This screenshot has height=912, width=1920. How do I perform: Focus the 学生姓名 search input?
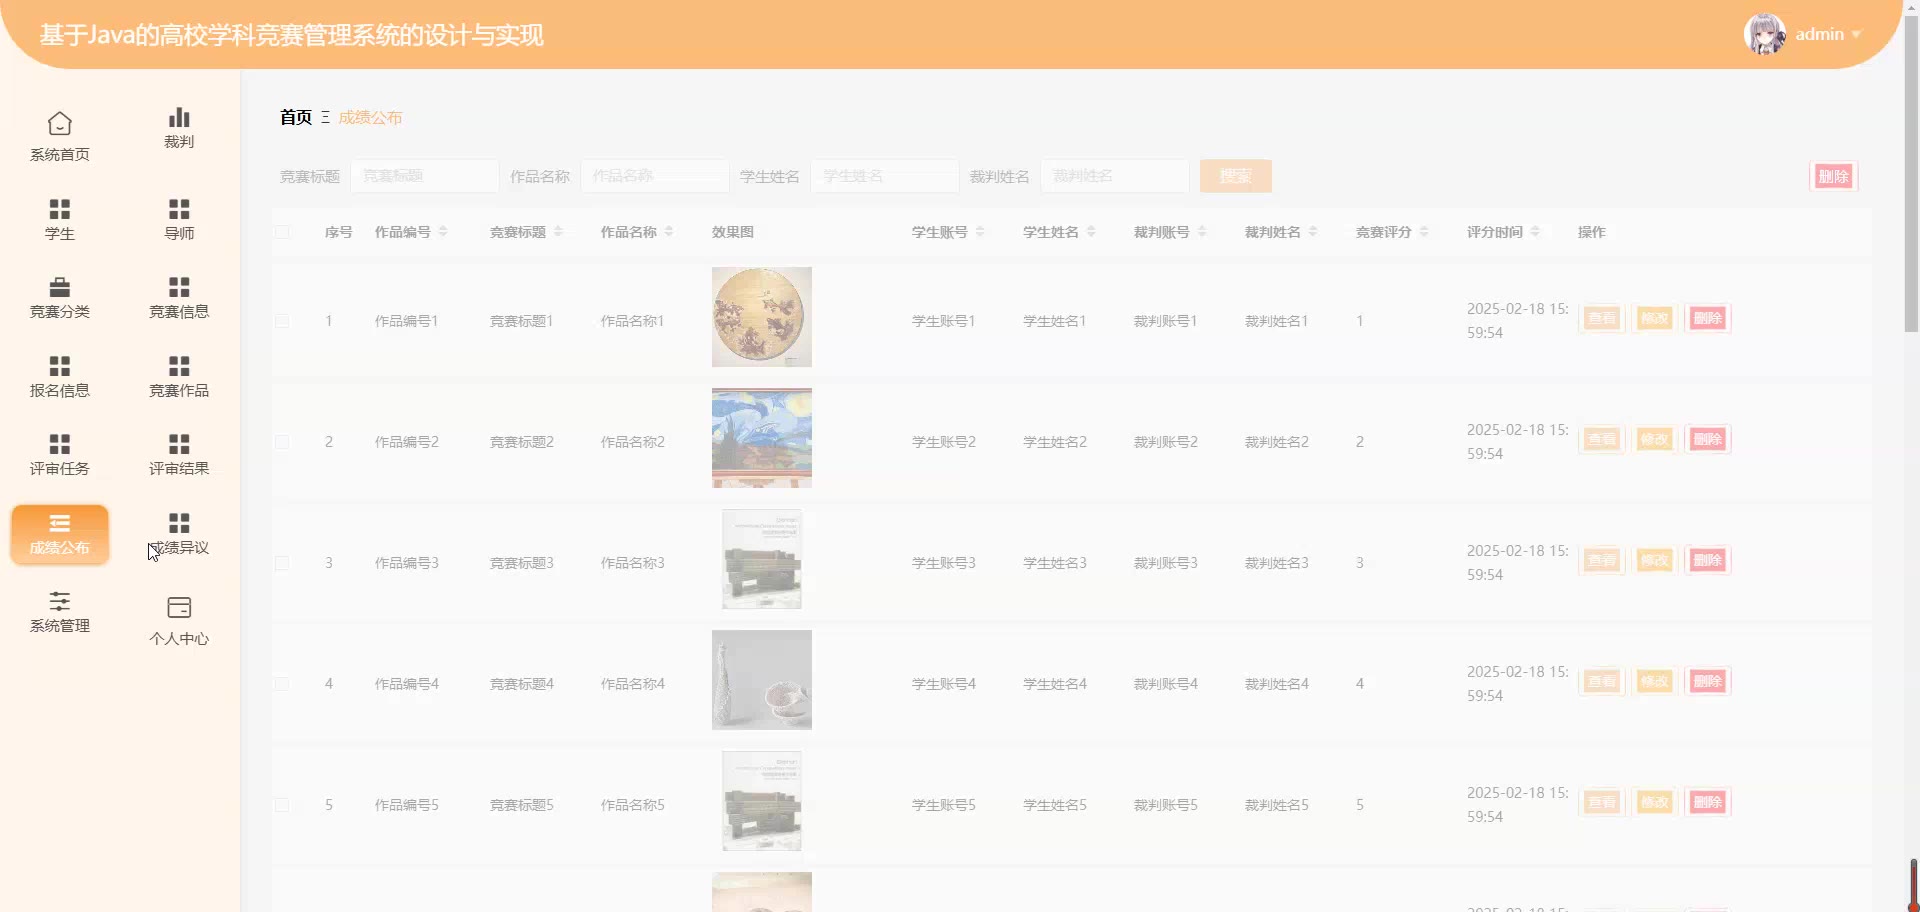pos(885,176)
